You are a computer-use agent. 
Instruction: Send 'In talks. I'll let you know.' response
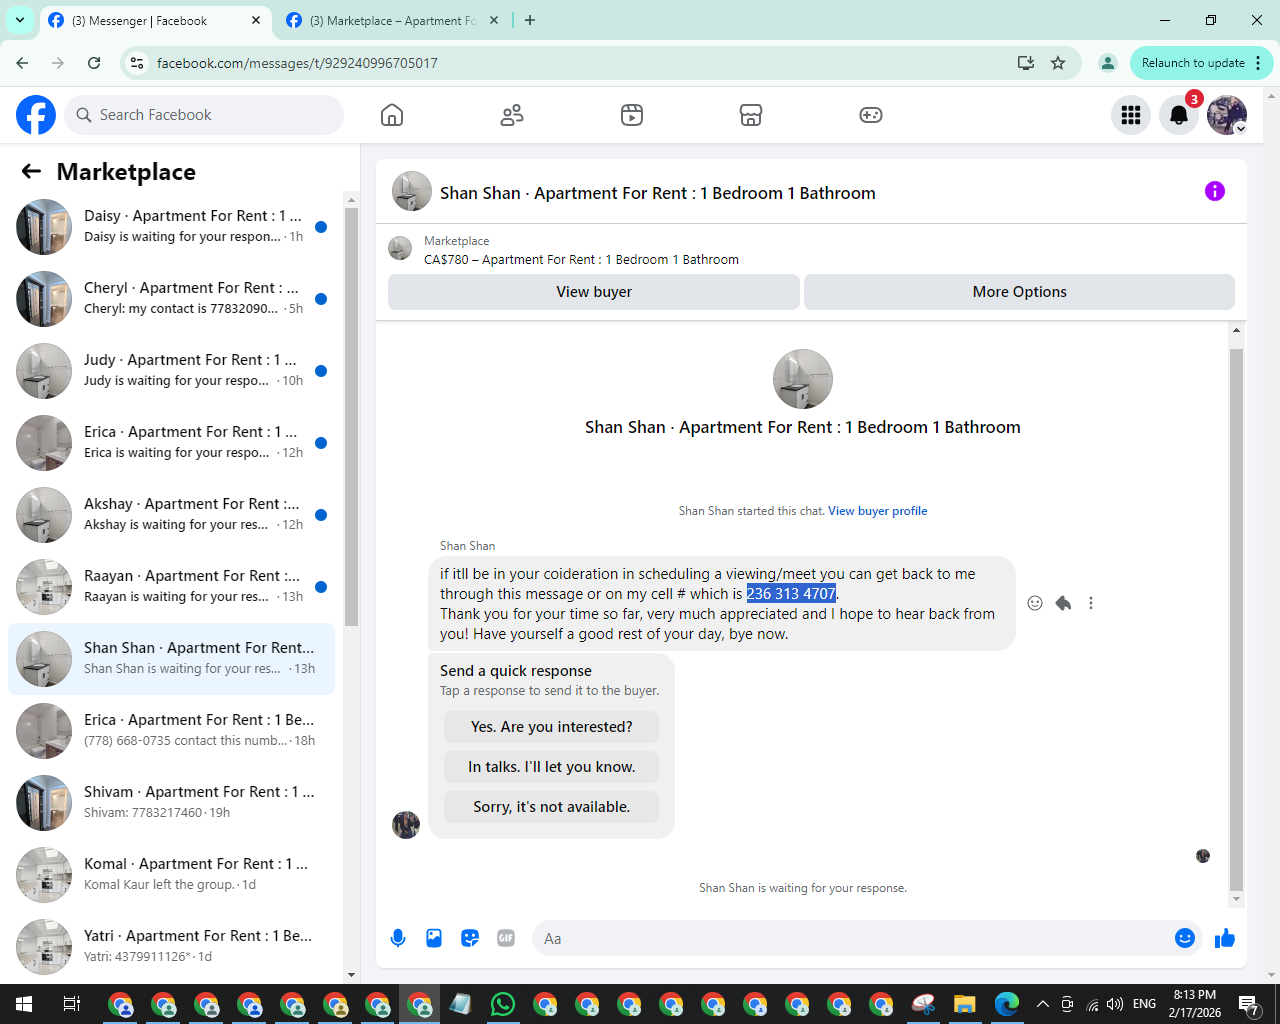pos(552,767)
